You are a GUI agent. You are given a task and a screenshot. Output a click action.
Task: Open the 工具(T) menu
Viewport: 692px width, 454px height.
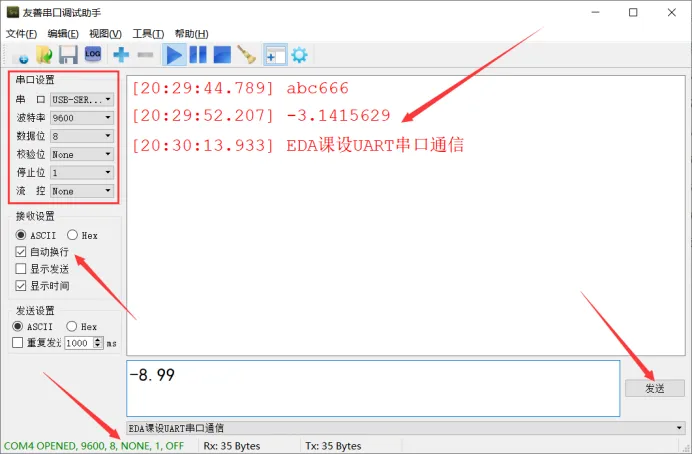pos(148,34)
